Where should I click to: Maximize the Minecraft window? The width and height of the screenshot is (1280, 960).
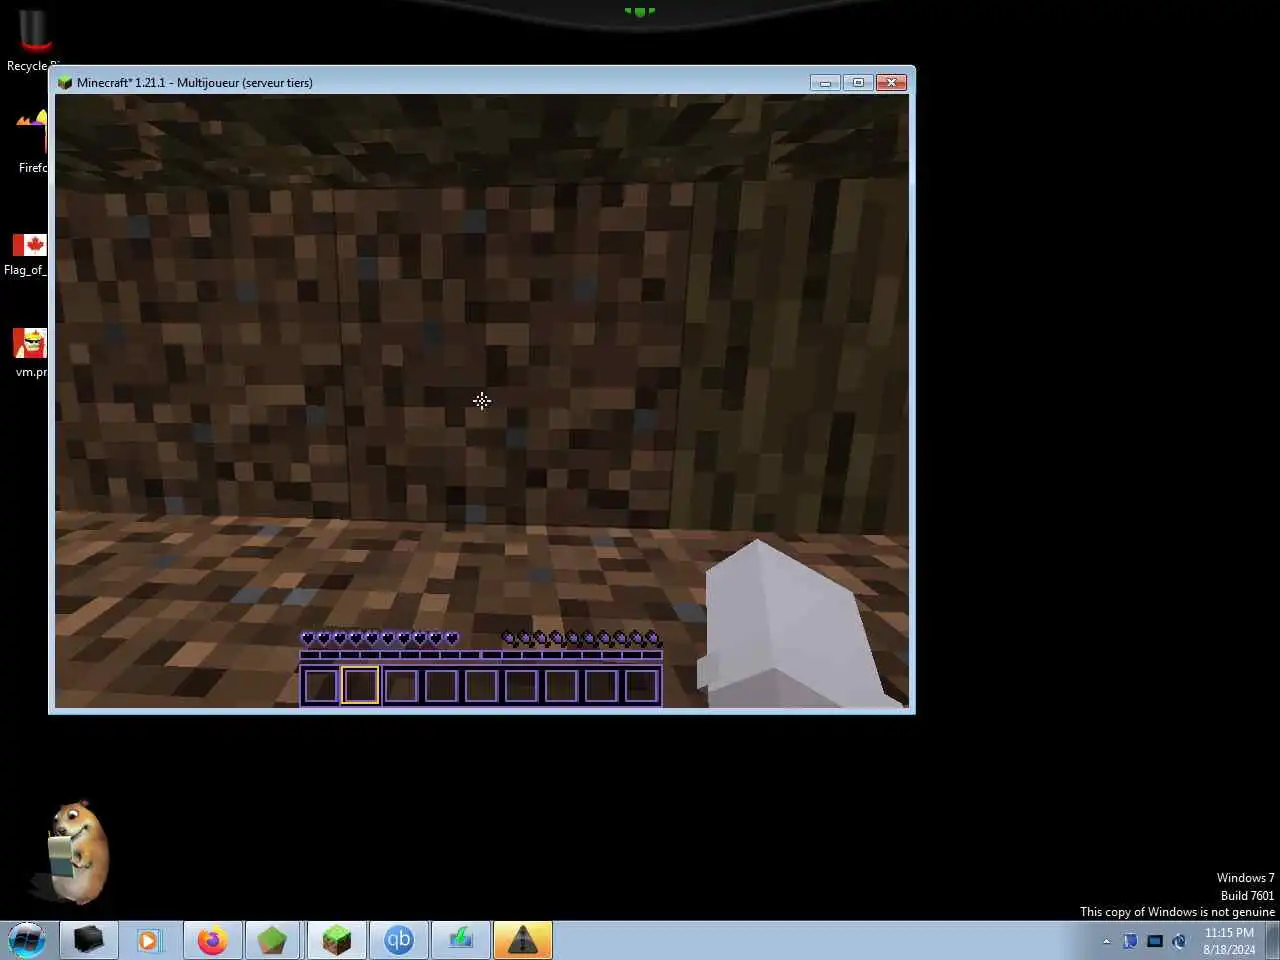858,82
